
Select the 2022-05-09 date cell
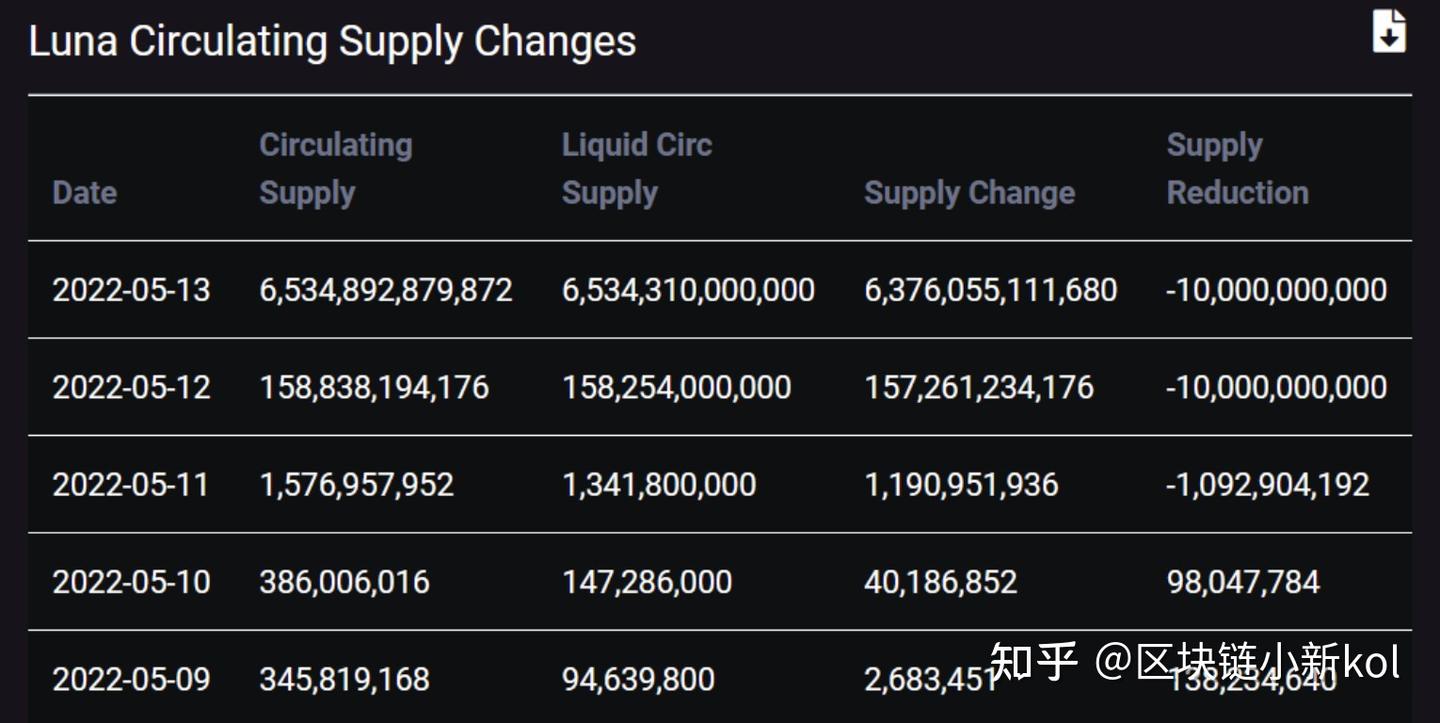pyautogui.click(x=131, y=680)
